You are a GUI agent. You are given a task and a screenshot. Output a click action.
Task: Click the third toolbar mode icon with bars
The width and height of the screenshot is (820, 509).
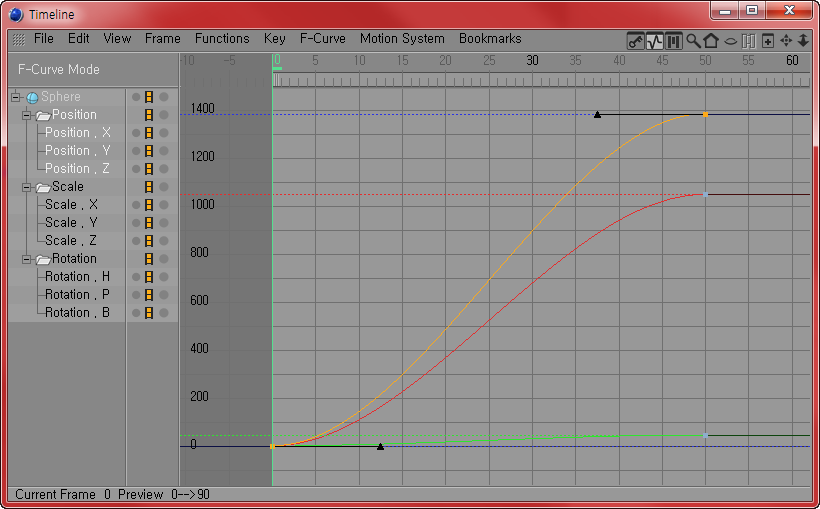674,41
